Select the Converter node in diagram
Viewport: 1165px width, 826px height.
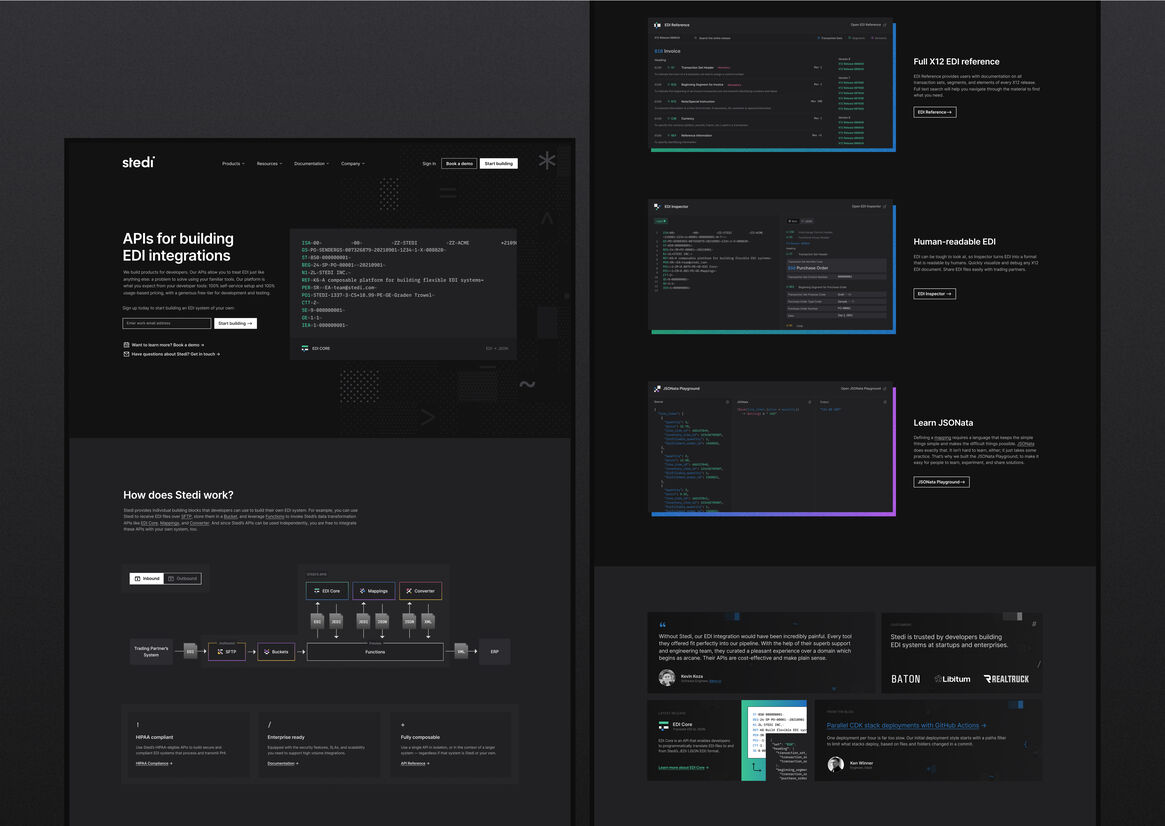click(x=420, y=591)
